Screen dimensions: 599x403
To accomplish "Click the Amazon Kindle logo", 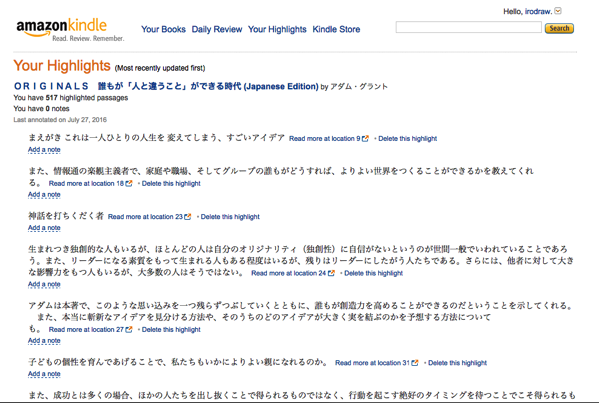I will (70, 29).
